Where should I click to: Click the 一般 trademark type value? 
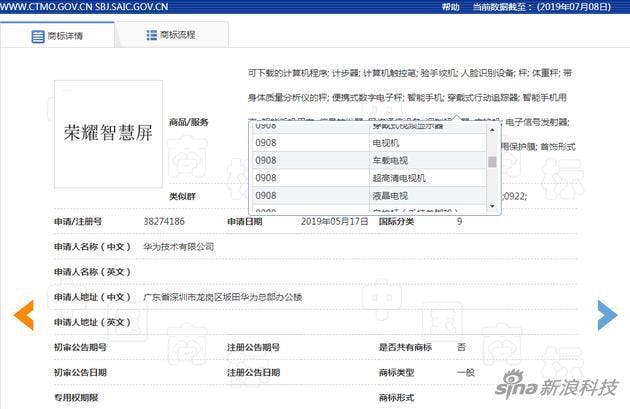(465, 372)
